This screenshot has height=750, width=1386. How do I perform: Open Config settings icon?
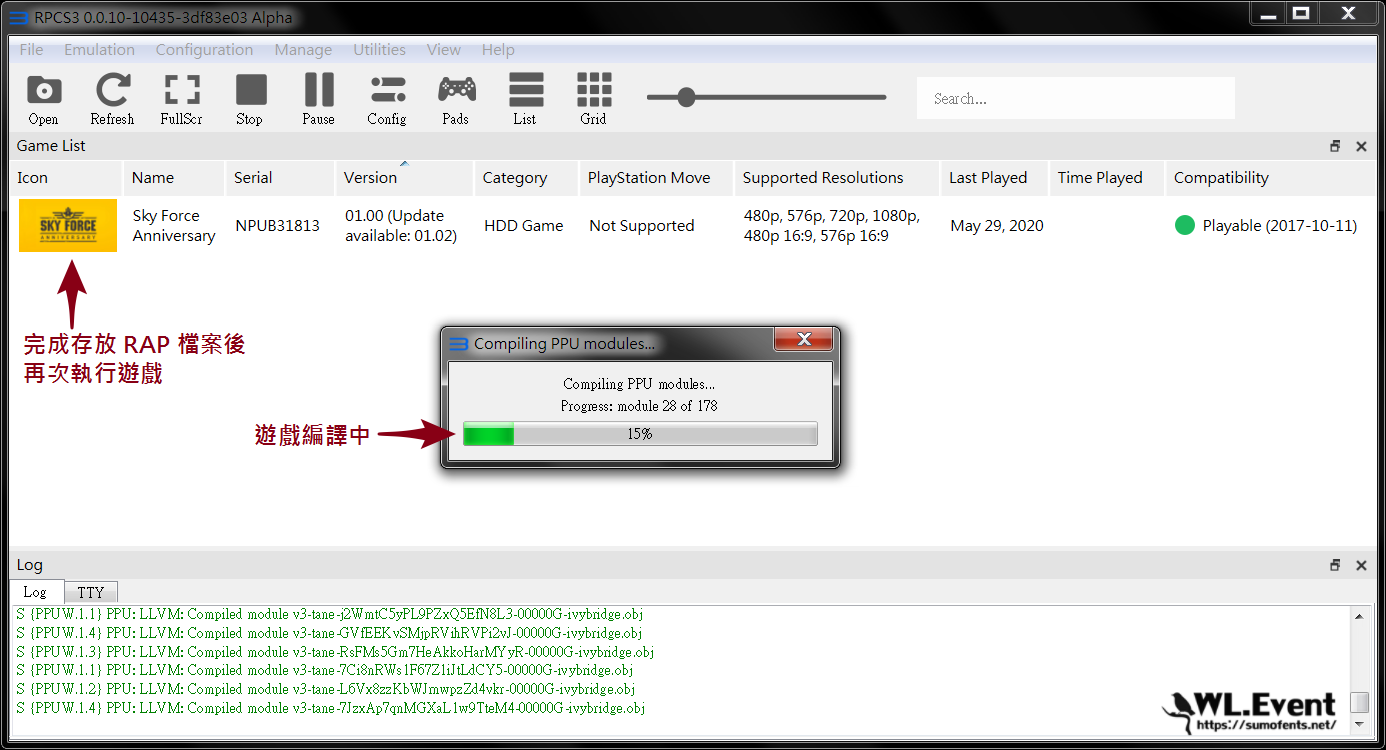[387, 99]
